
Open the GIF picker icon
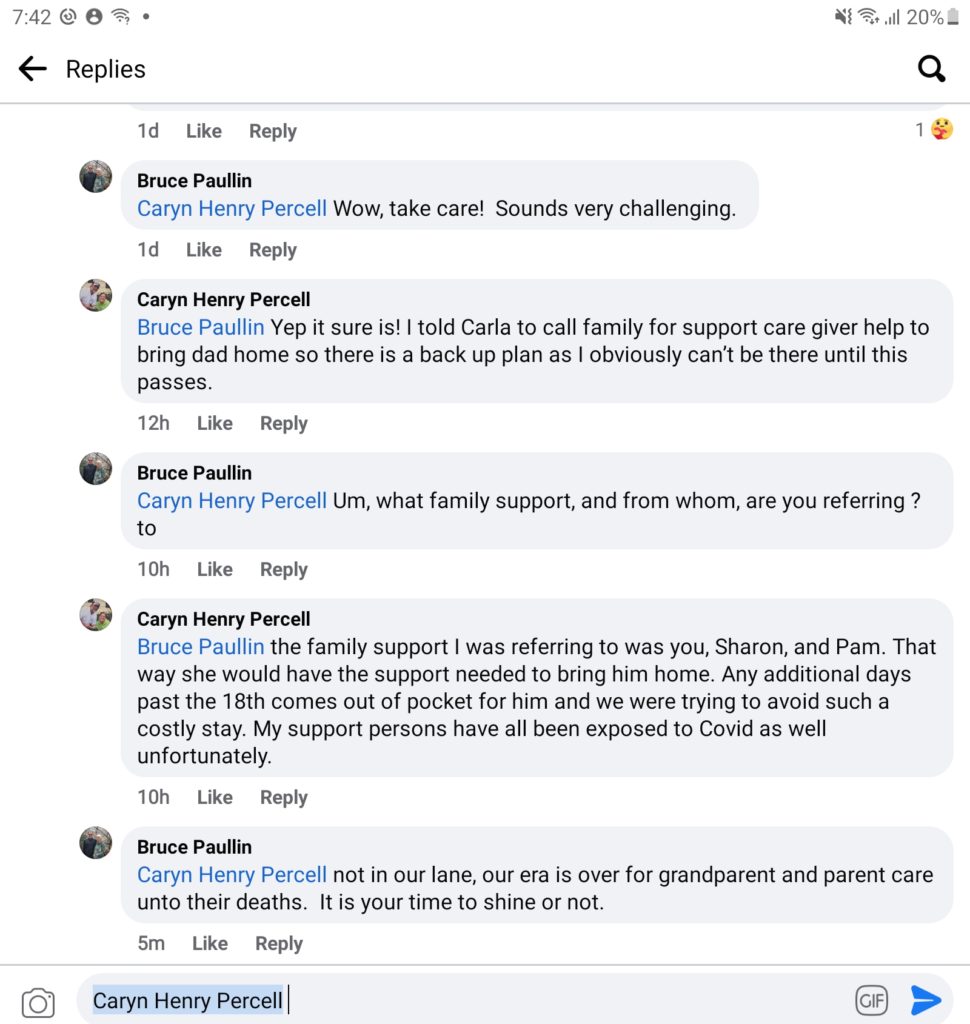(x=871, y=1000)
